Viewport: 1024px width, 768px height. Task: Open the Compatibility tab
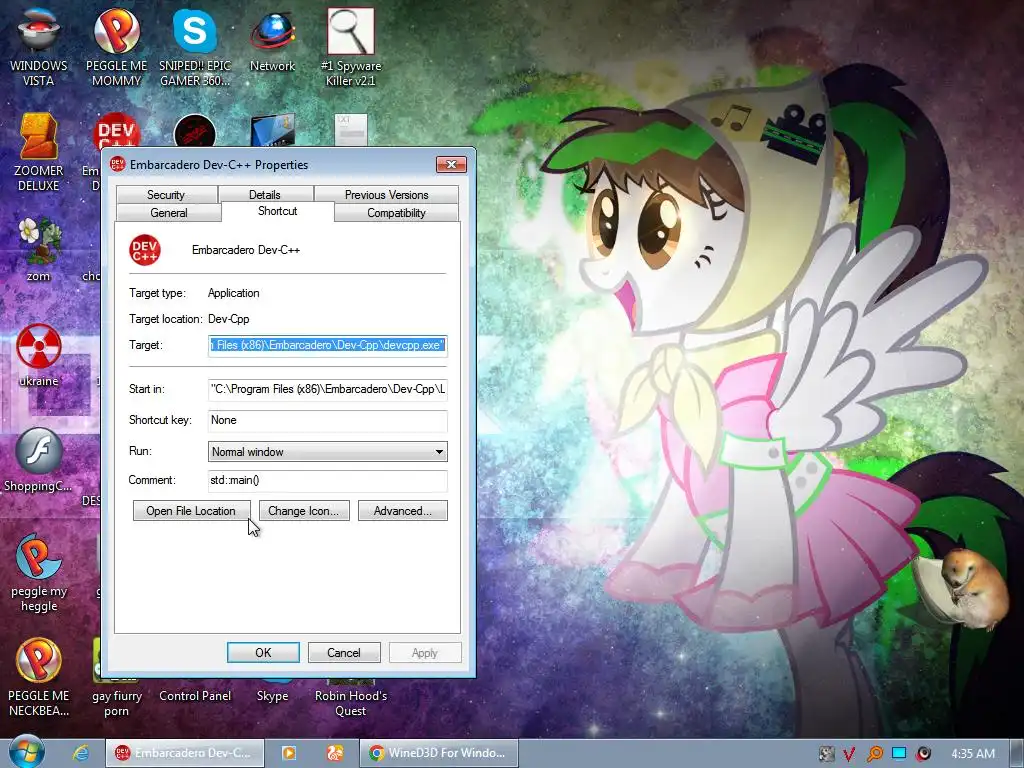pyautogui.click(x=396, y=213)
